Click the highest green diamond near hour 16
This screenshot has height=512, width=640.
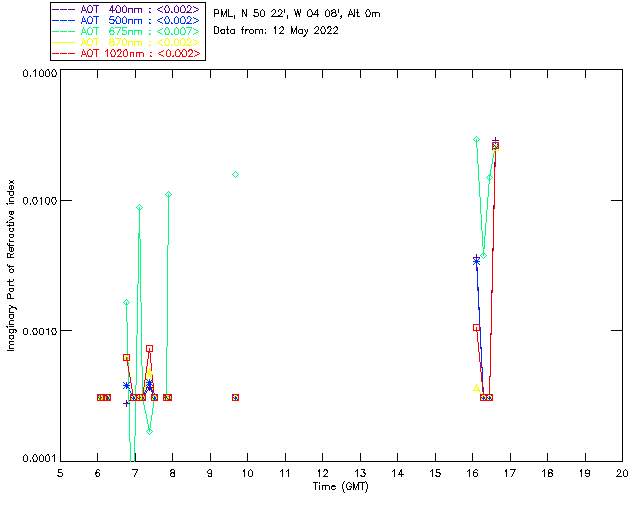476,140
